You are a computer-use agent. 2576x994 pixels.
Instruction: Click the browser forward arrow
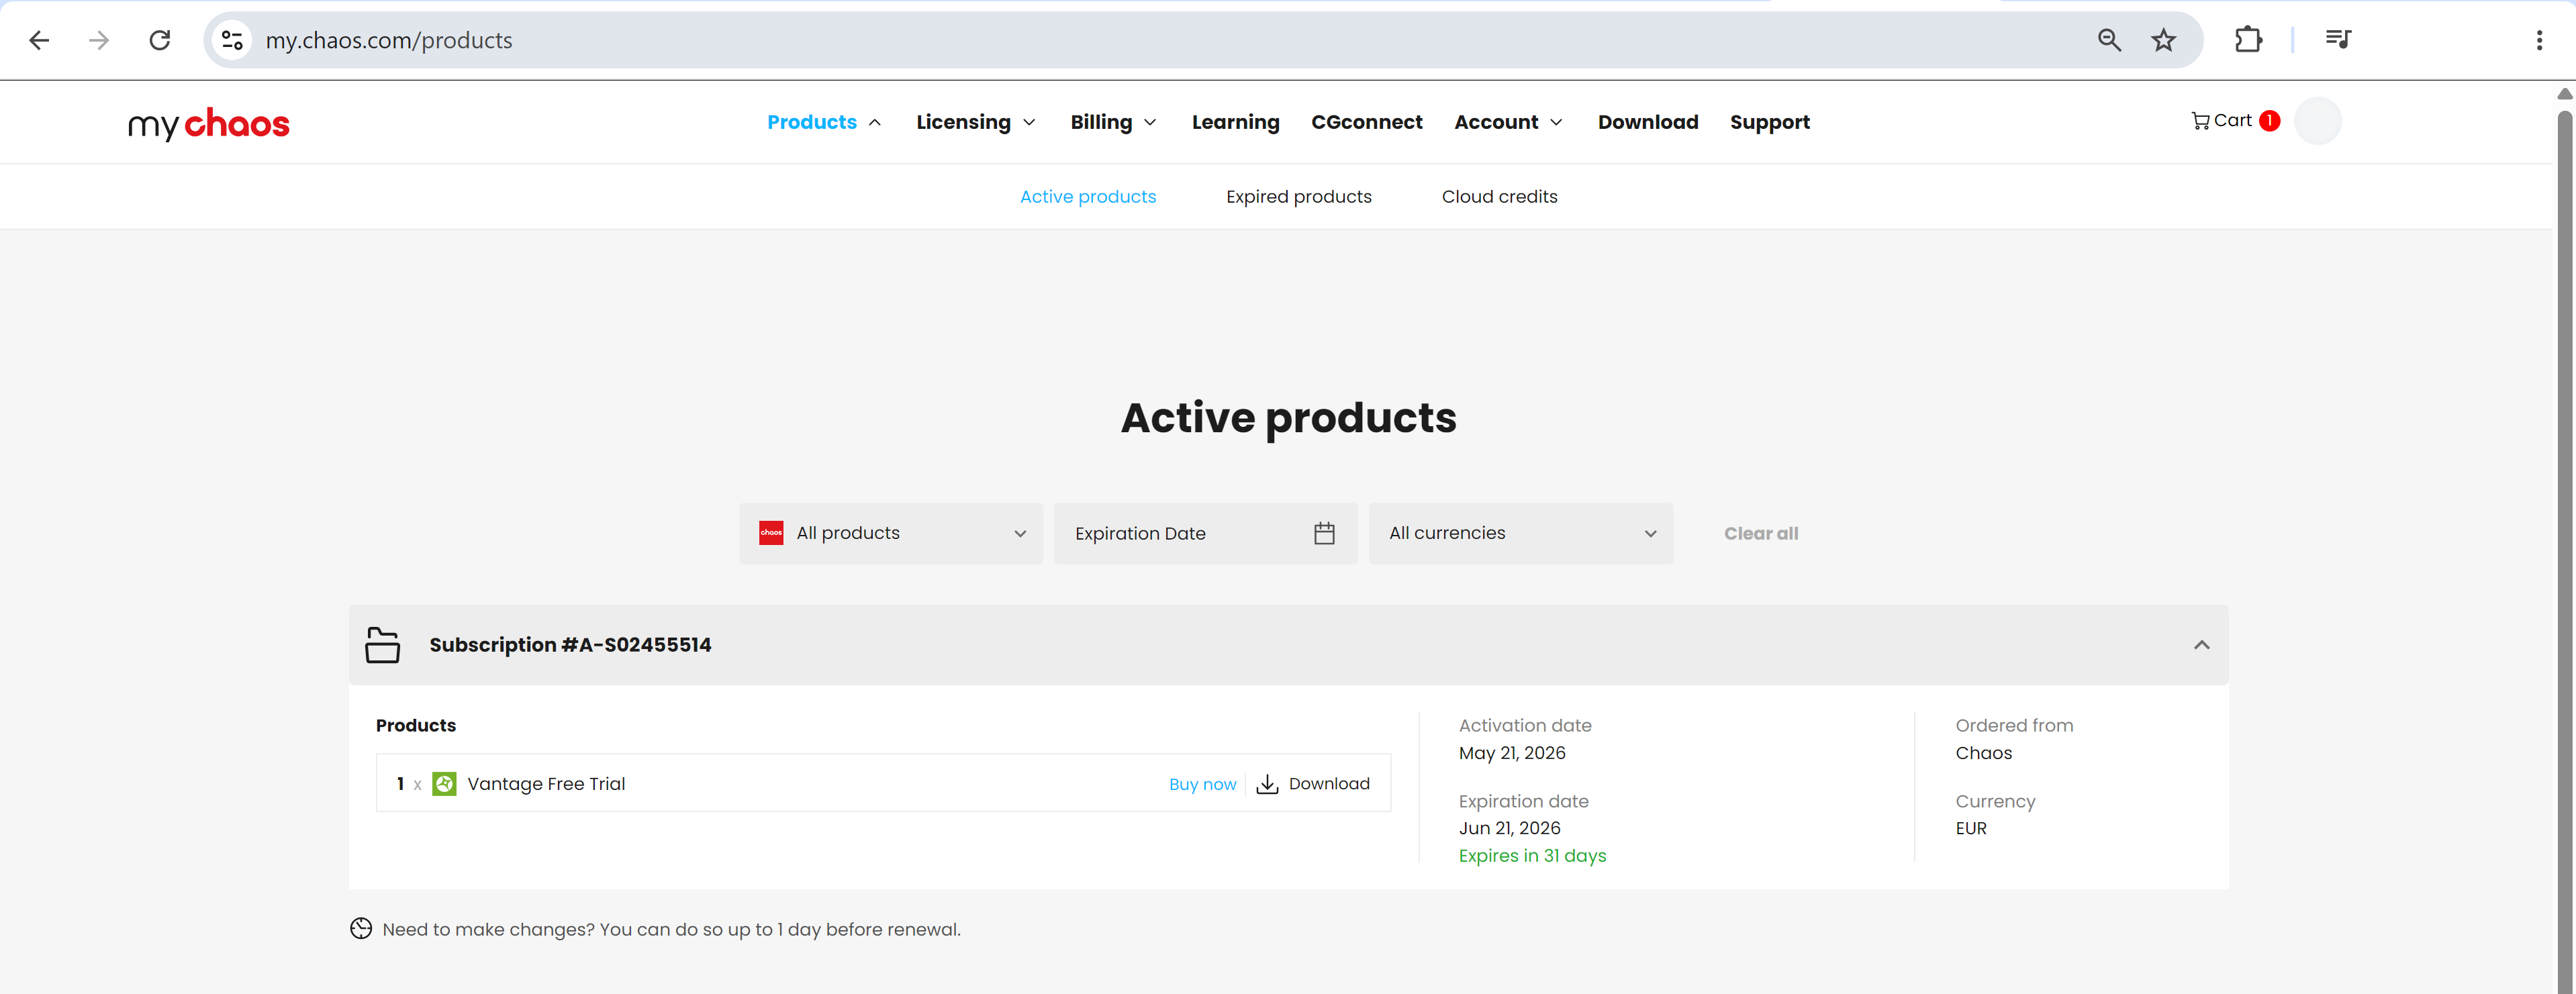coord(99,40)
